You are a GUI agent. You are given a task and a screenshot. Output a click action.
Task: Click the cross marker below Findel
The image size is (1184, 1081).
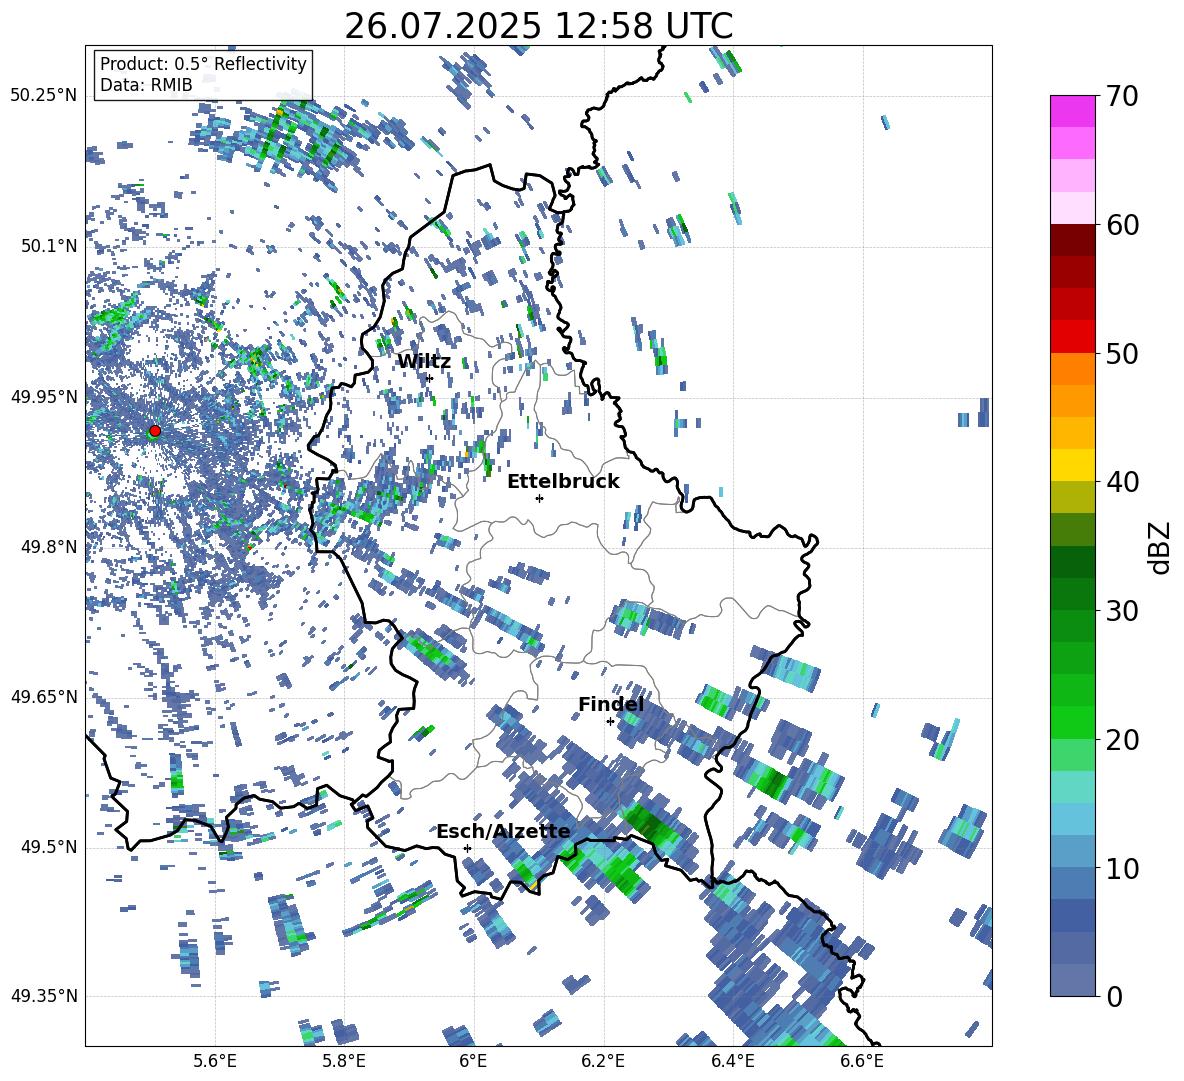point(610,722)
